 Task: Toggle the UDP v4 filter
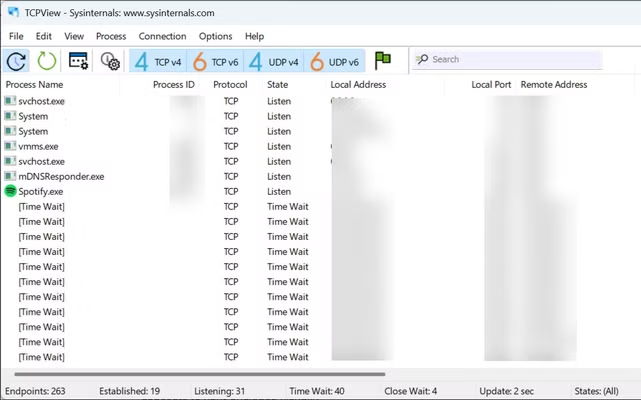pyautogui.click(x=274, y=61)
